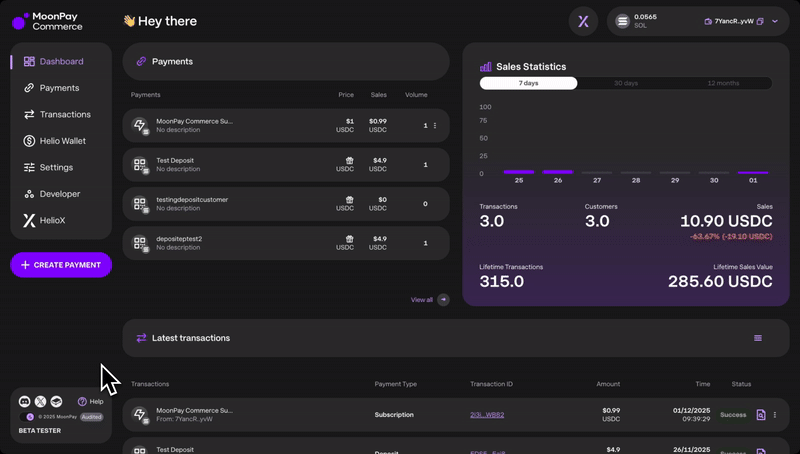Open Transactions in the sidebar
800x454 pixels.
tap(61, 114)
